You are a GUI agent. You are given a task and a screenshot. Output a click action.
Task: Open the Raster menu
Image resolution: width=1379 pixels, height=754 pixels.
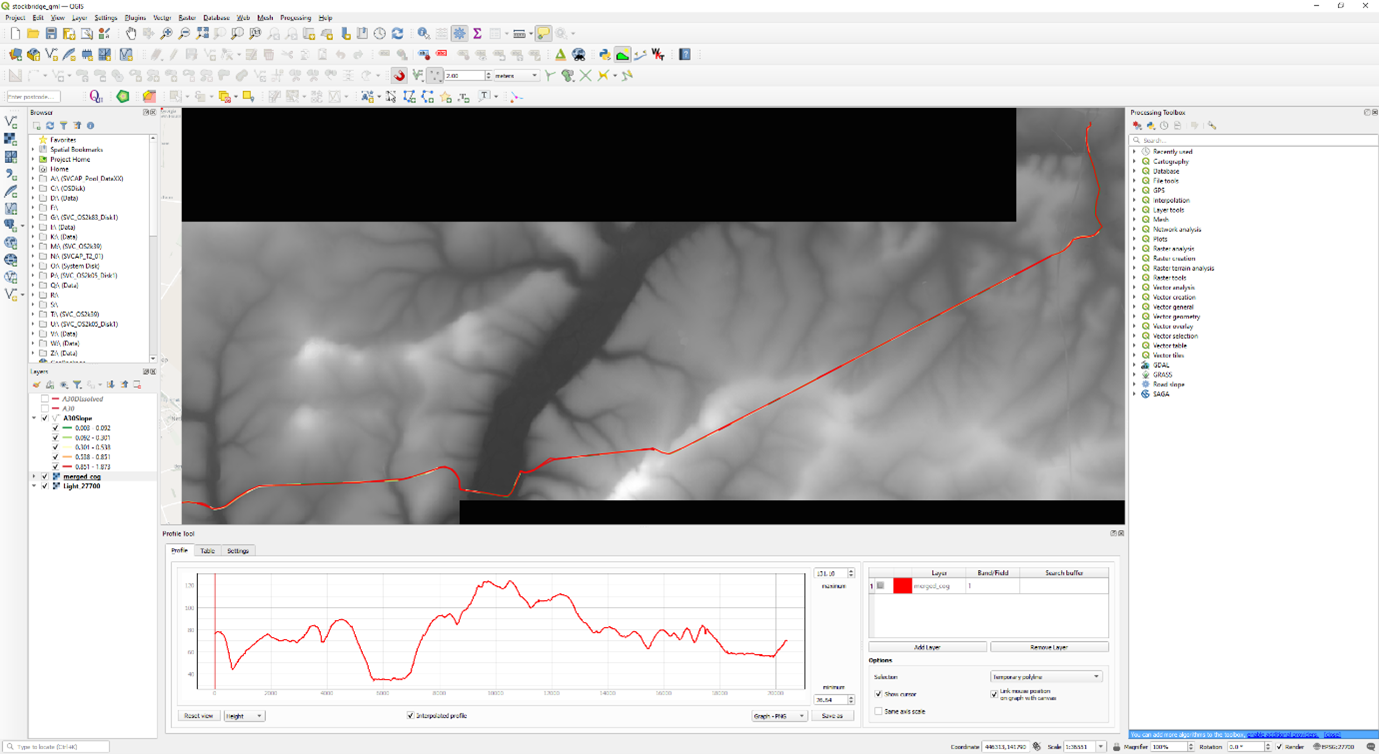point(187,18)
